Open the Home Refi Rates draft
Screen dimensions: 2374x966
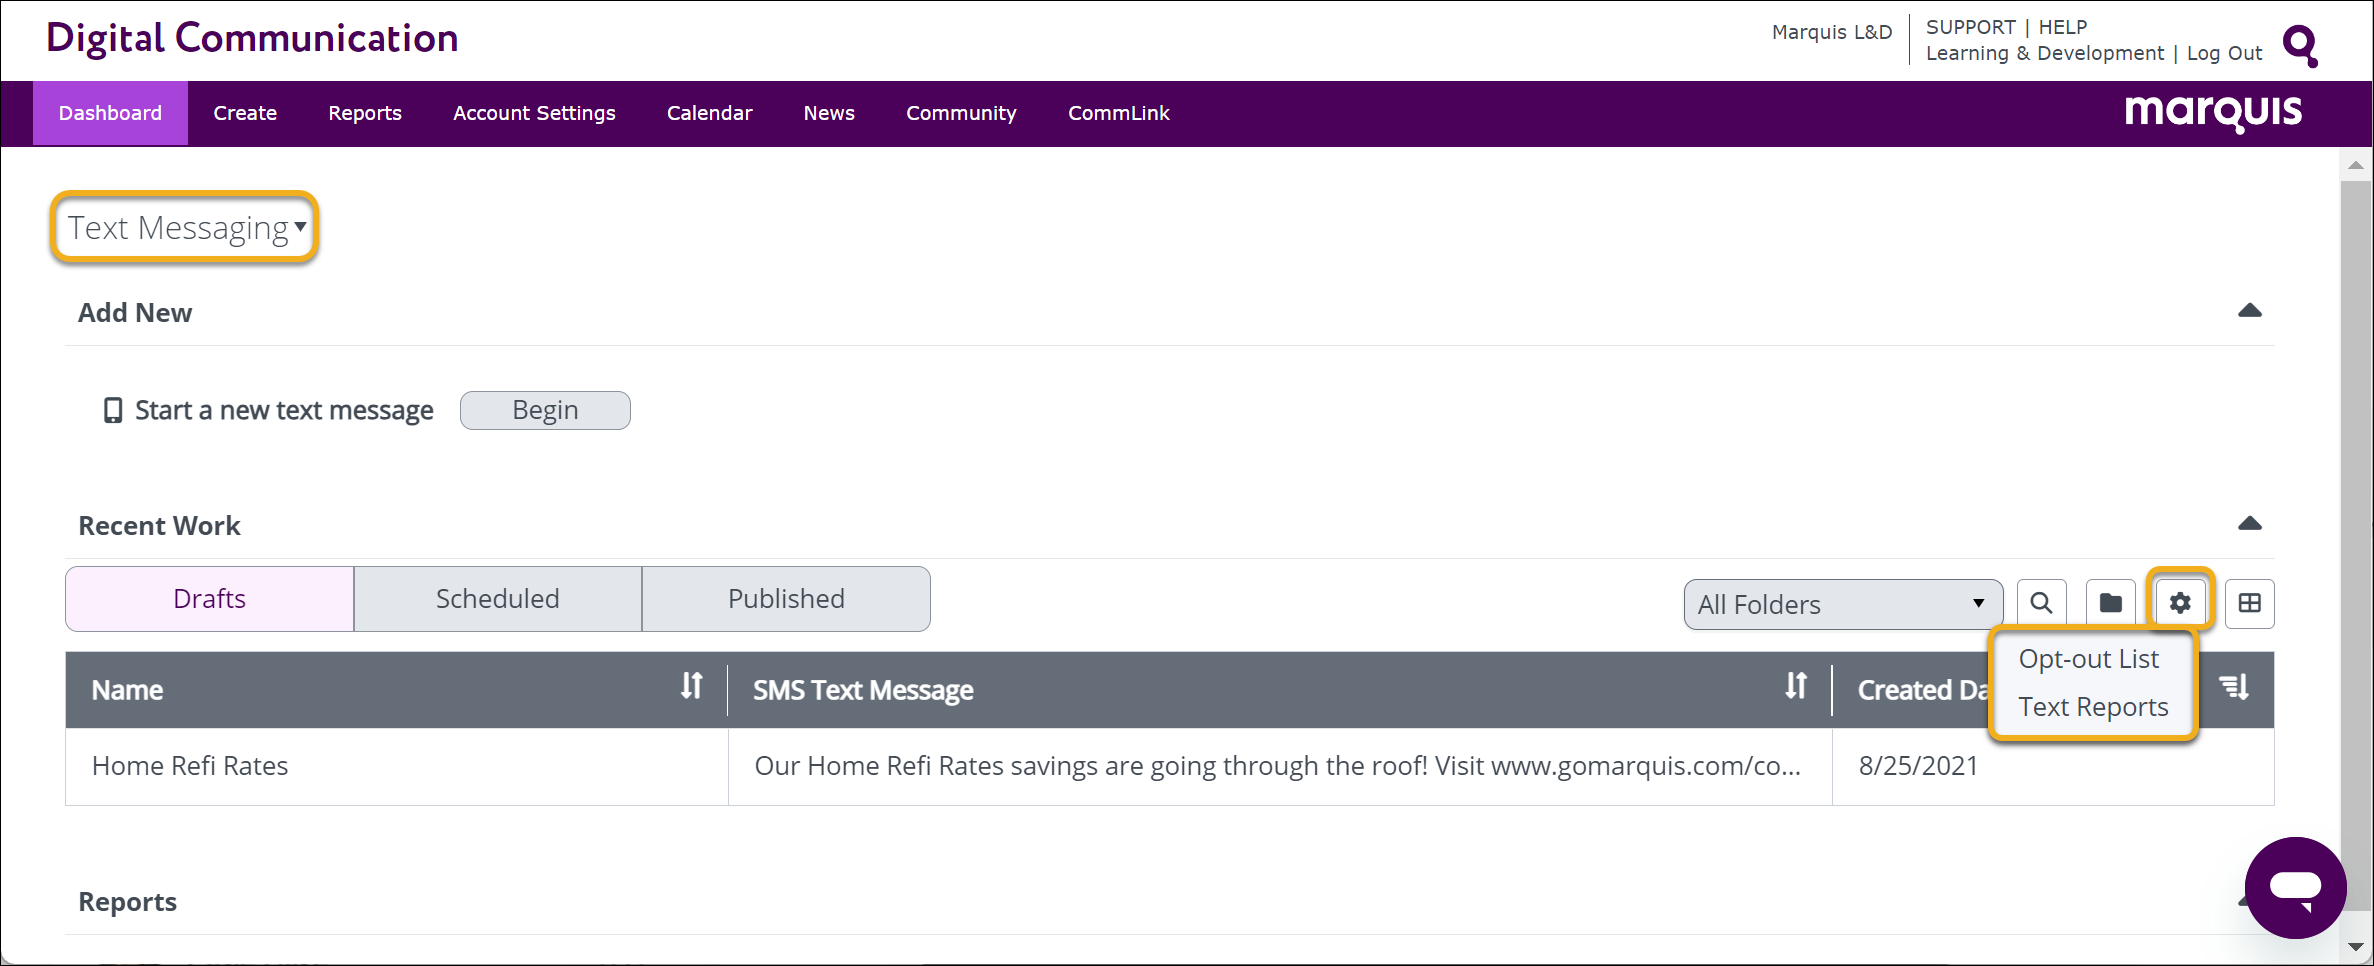(x=190, y=766)
